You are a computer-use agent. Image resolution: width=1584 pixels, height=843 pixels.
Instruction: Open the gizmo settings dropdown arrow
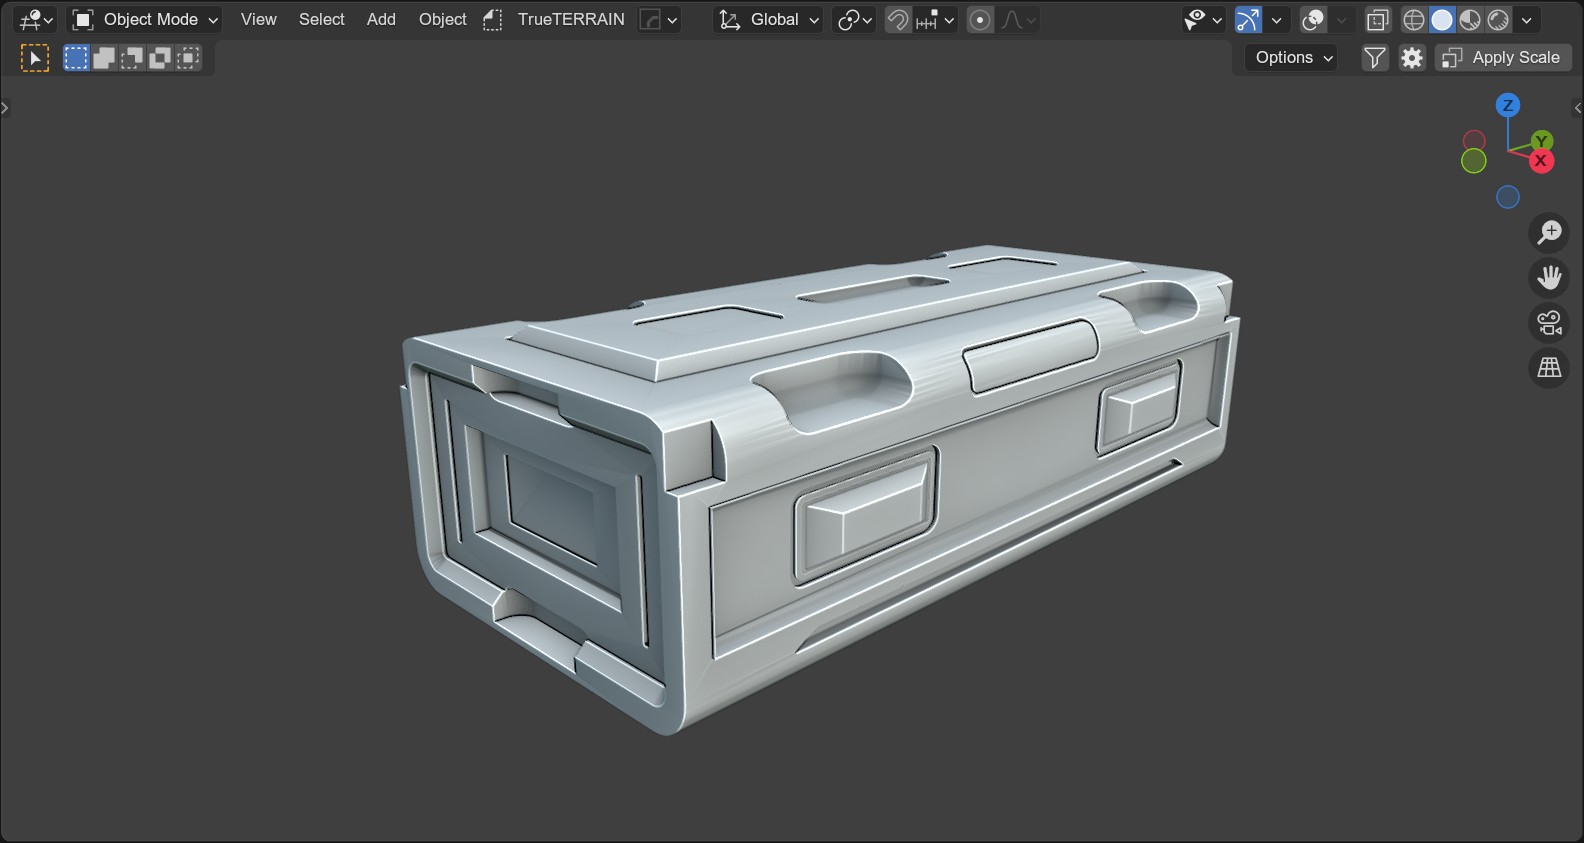tap(1276, 19)
